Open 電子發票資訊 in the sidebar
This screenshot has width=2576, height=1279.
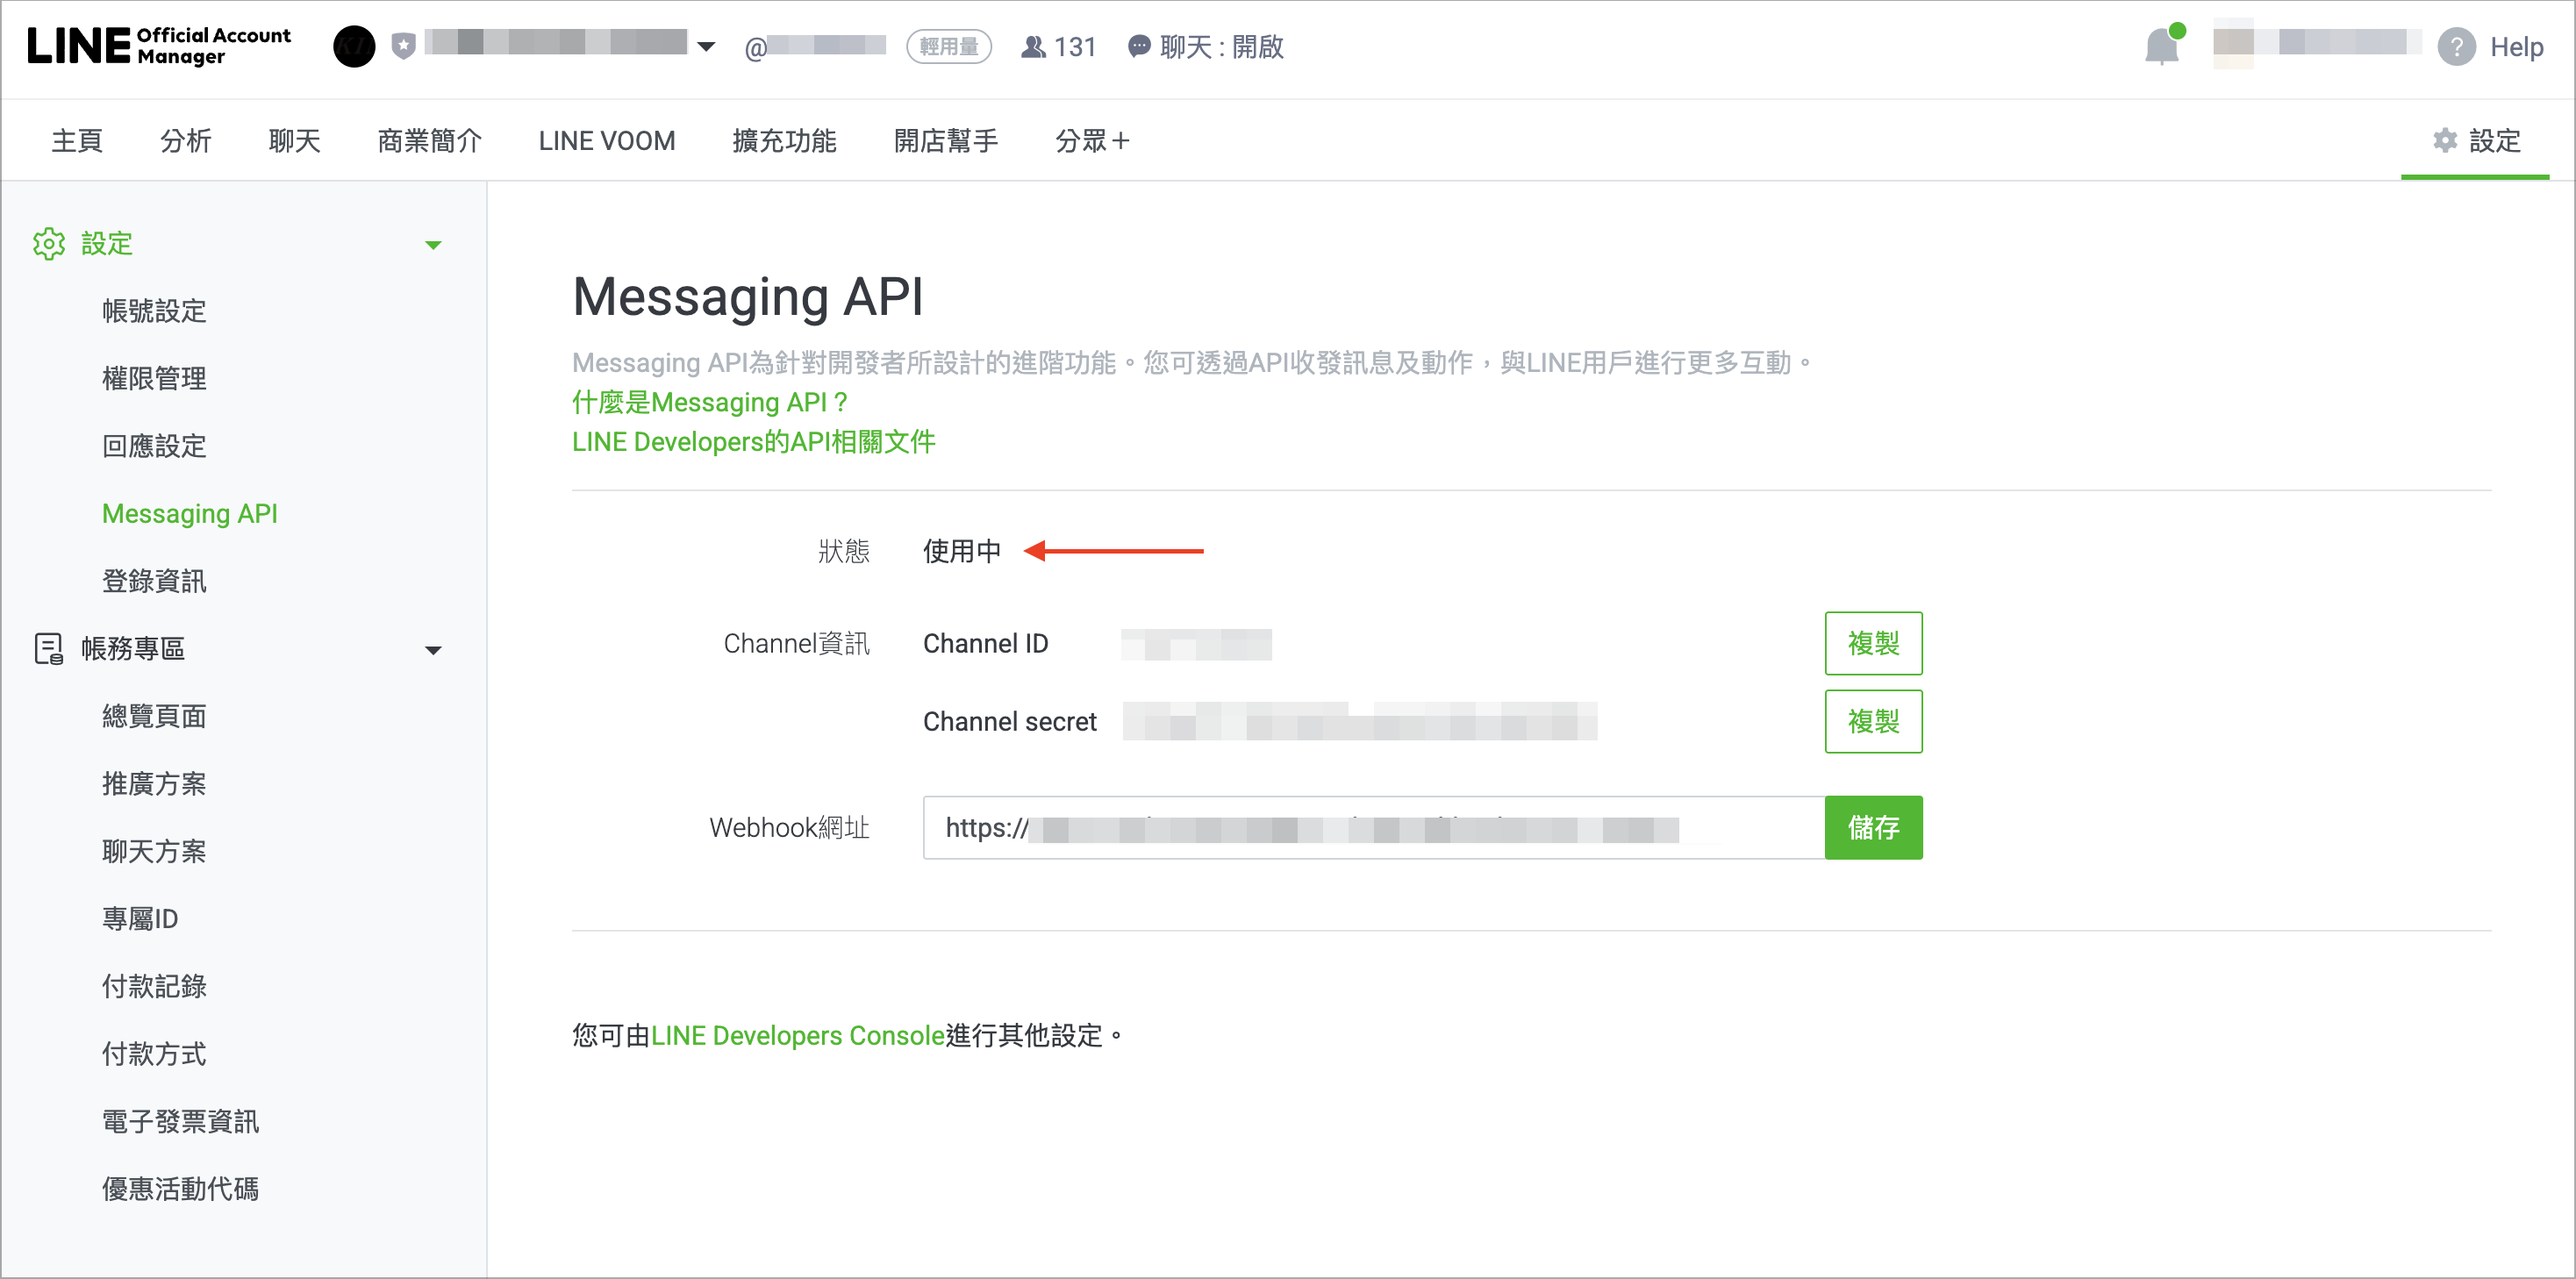(x=180, y=1121)
